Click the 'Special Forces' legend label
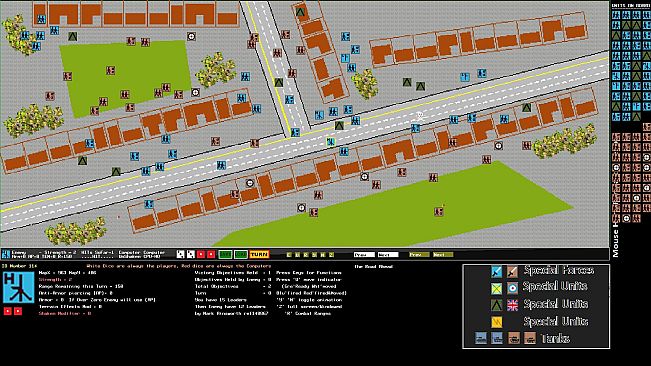Viewport: 651px width, 366px height. click(558, 271)
